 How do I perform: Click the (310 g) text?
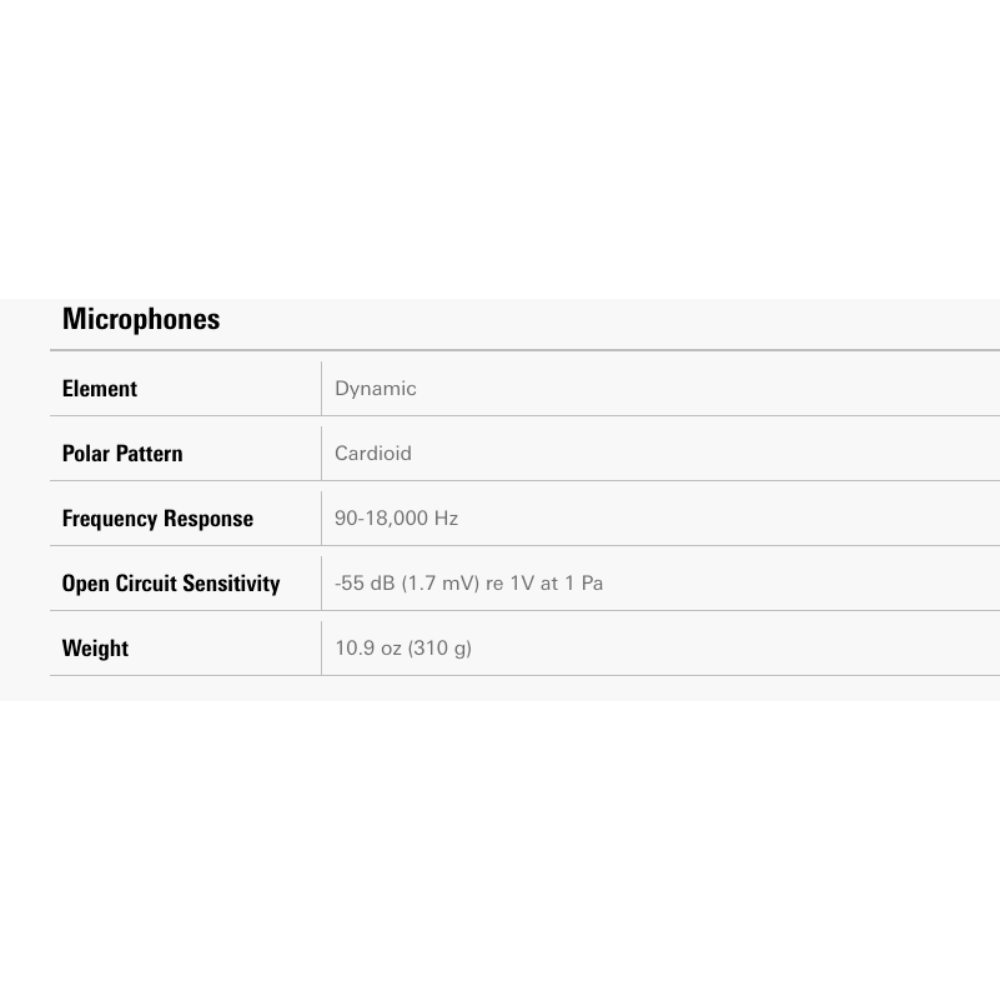coord(440,648)
